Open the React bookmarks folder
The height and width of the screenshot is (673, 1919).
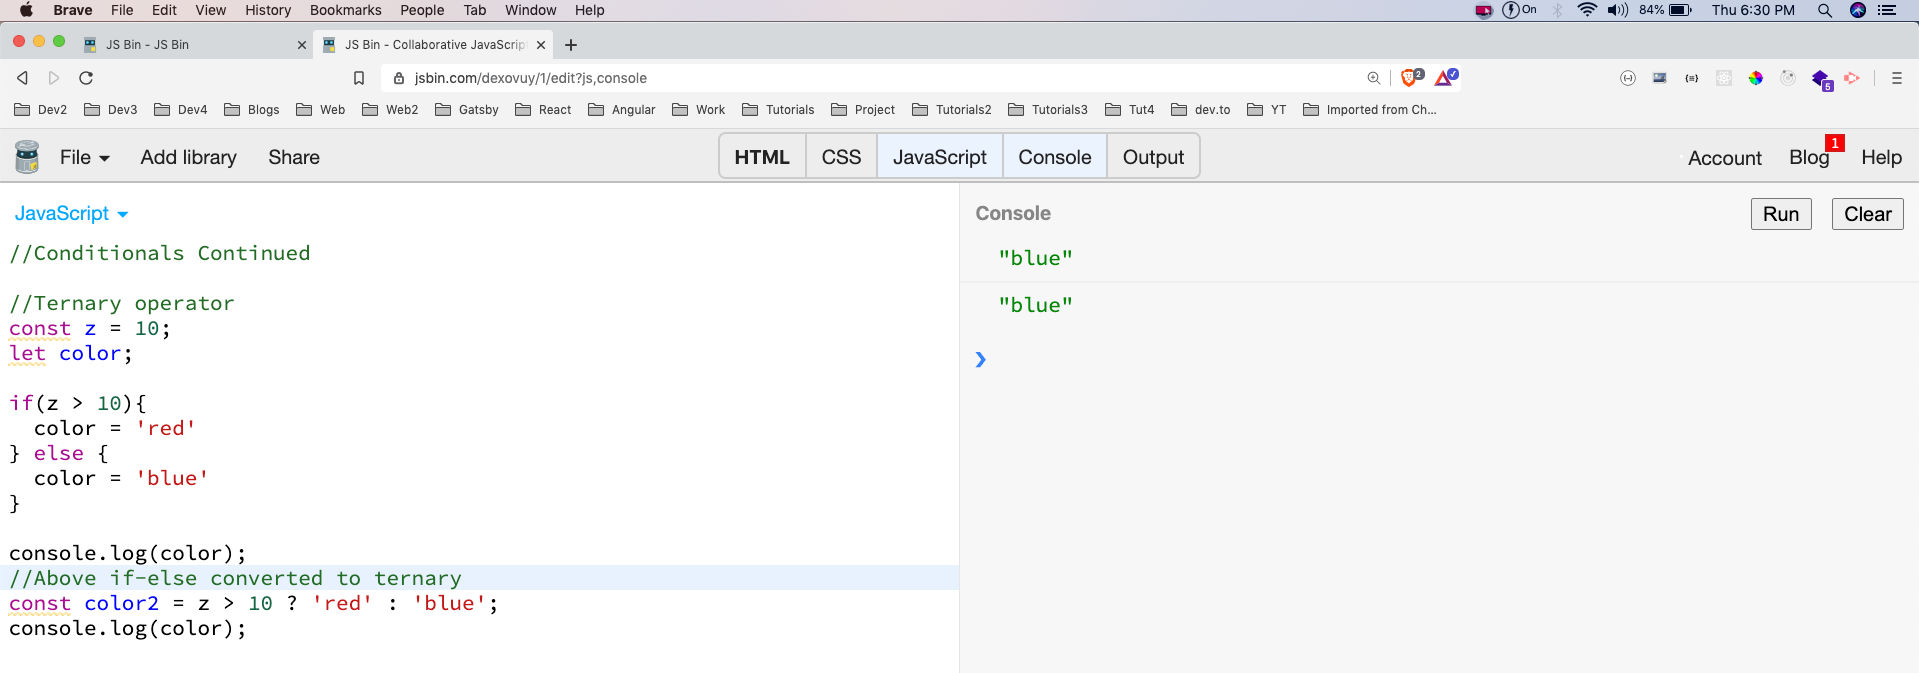pyautogui.click(x=543, y=110)
